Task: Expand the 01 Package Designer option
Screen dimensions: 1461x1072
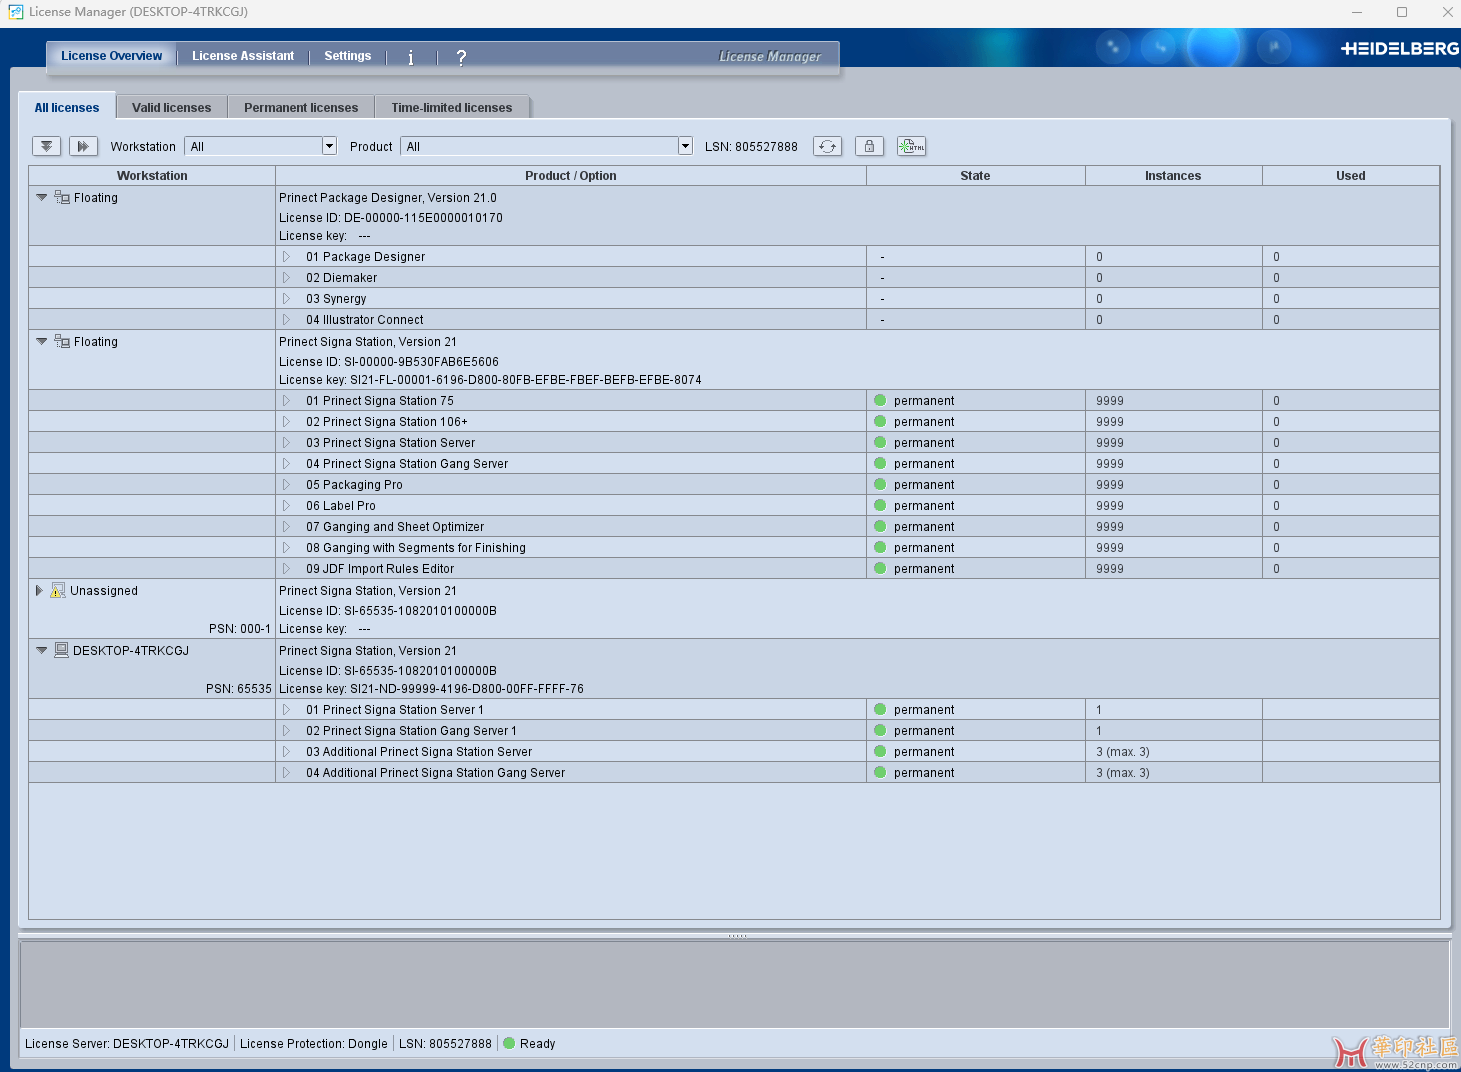Action: [286, 256]
